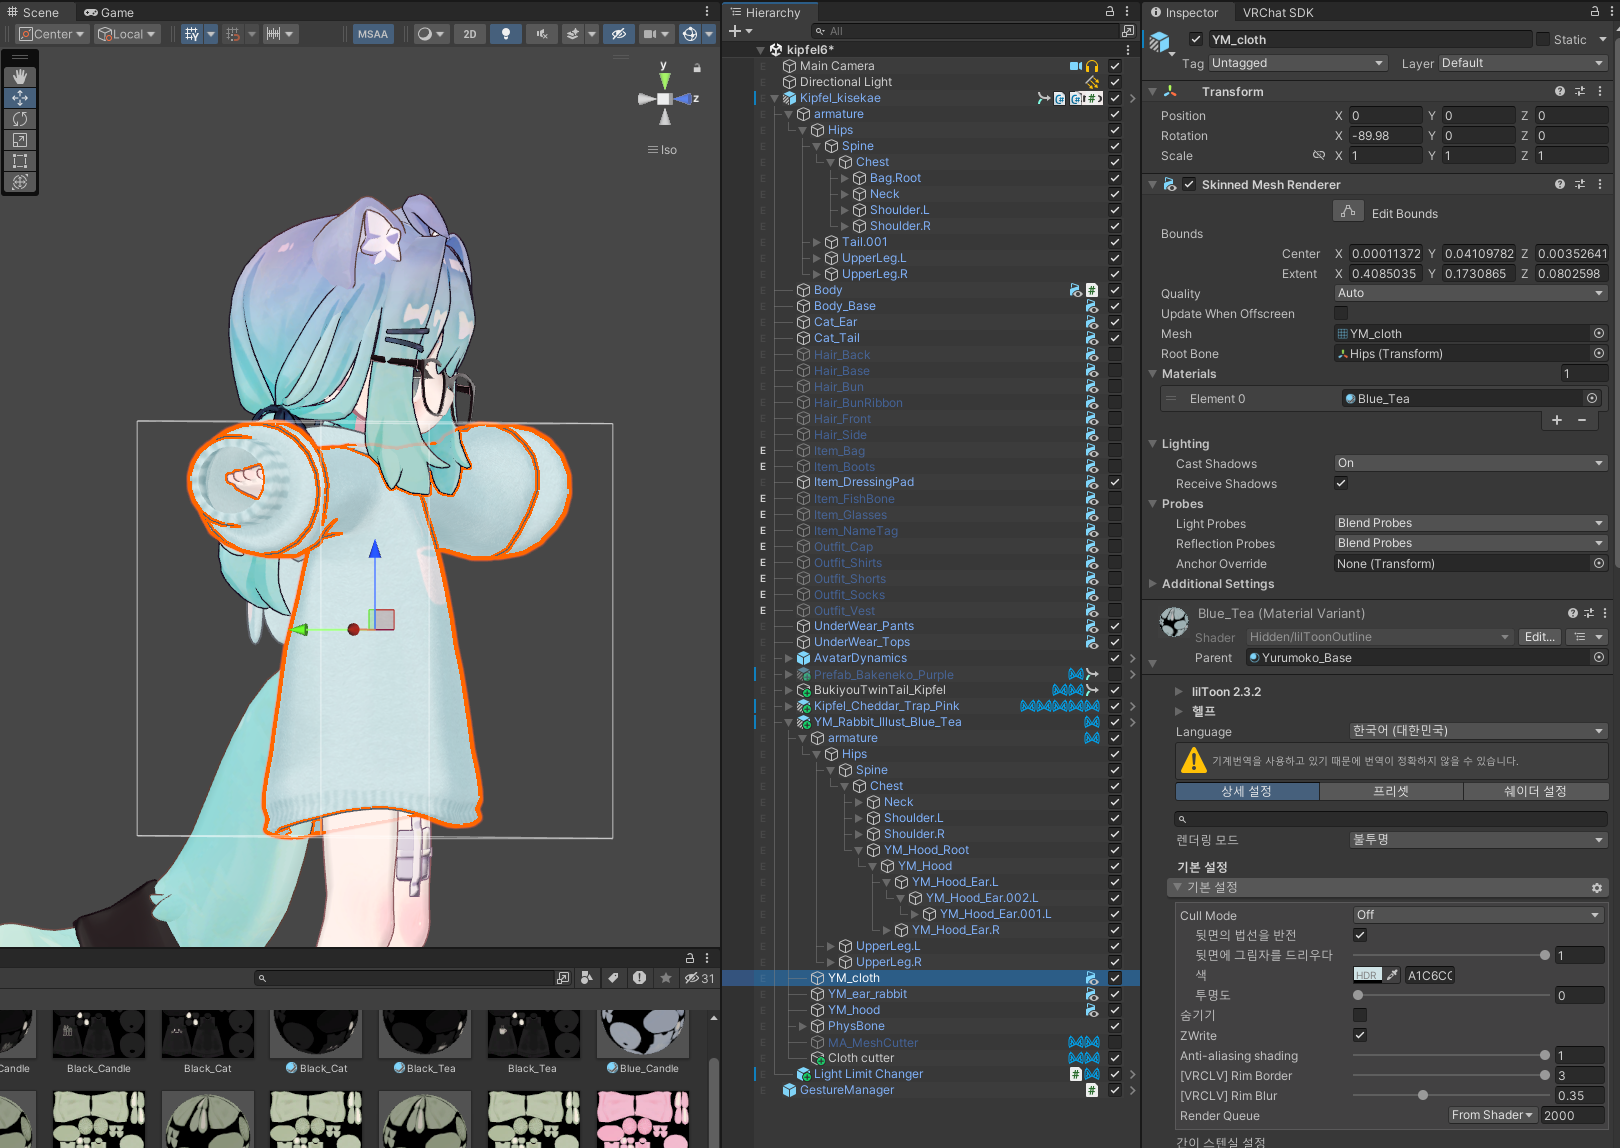1620x1148 pixels.
Task: Switch to the Game tab
Action: click(x=109, y=12)
